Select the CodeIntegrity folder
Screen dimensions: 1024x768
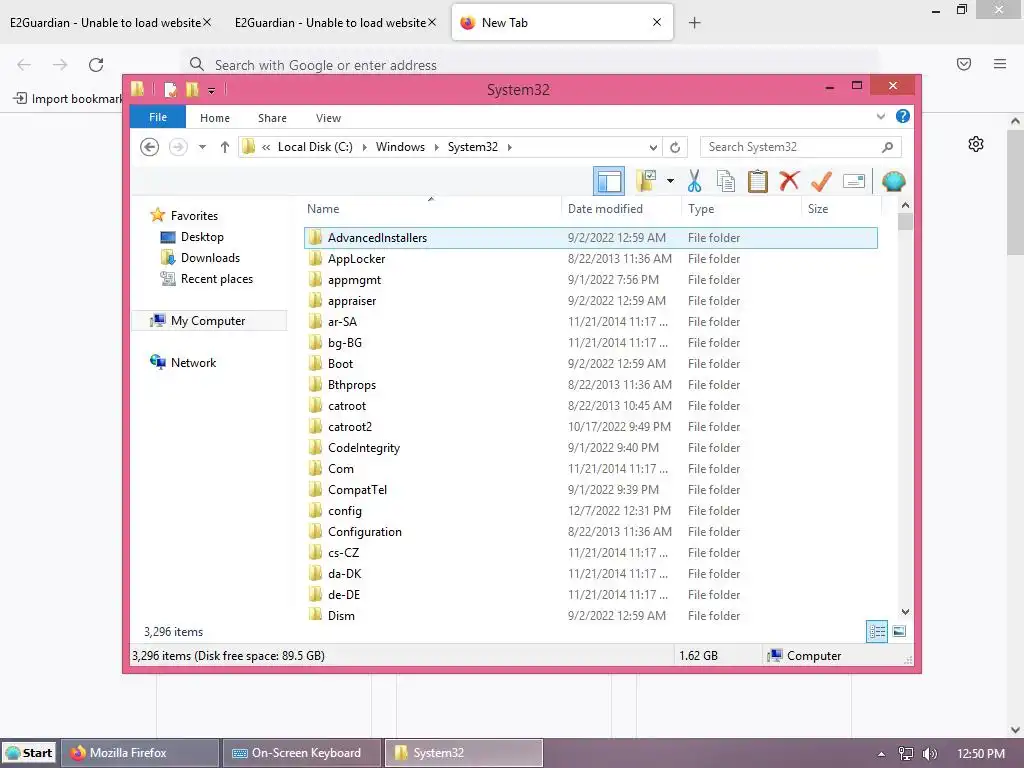click(590, 447)
